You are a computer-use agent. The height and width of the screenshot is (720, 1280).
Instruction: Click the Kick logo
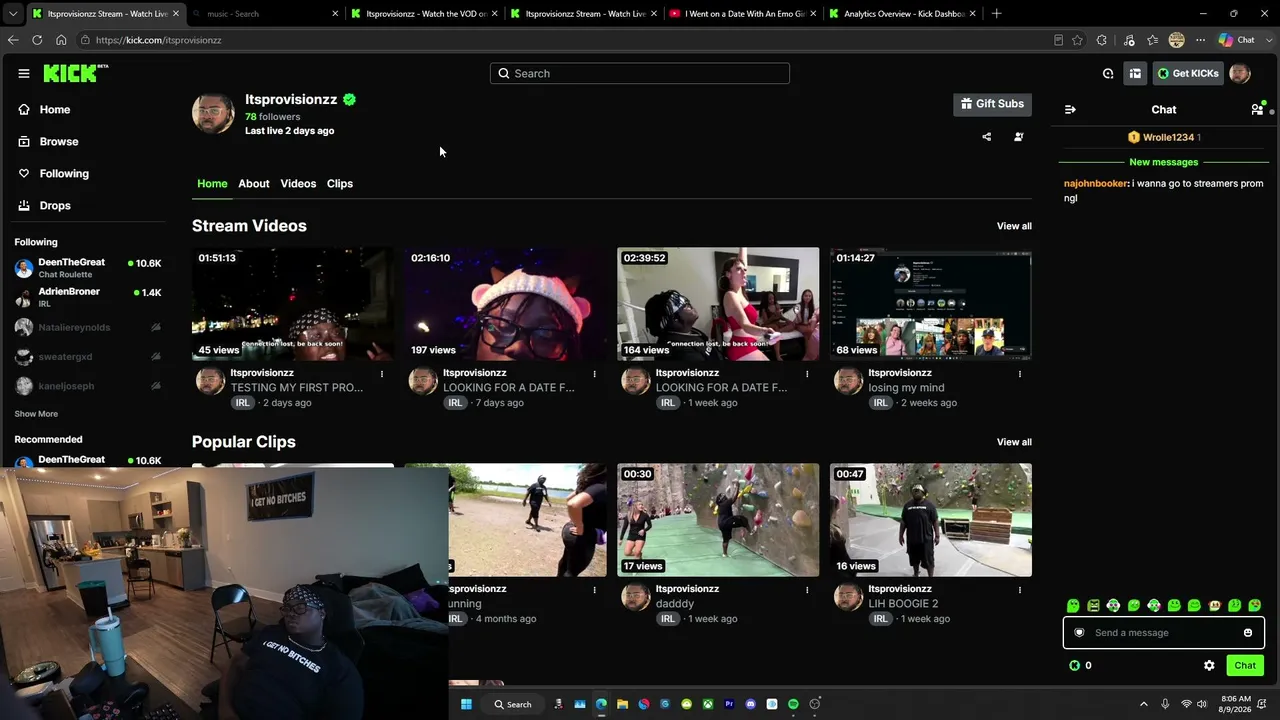click(x=75, y=73)
